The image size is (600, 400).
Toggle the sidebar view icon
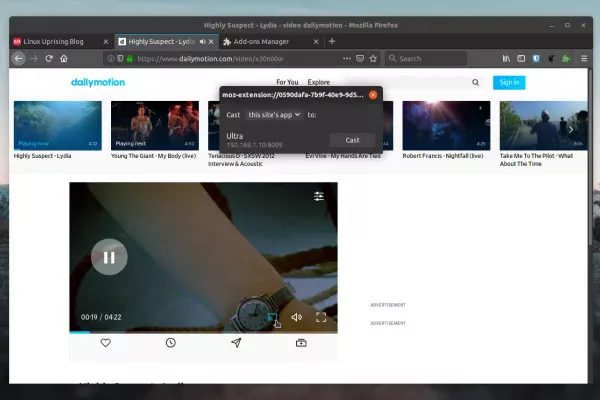[x=521, y=59]
